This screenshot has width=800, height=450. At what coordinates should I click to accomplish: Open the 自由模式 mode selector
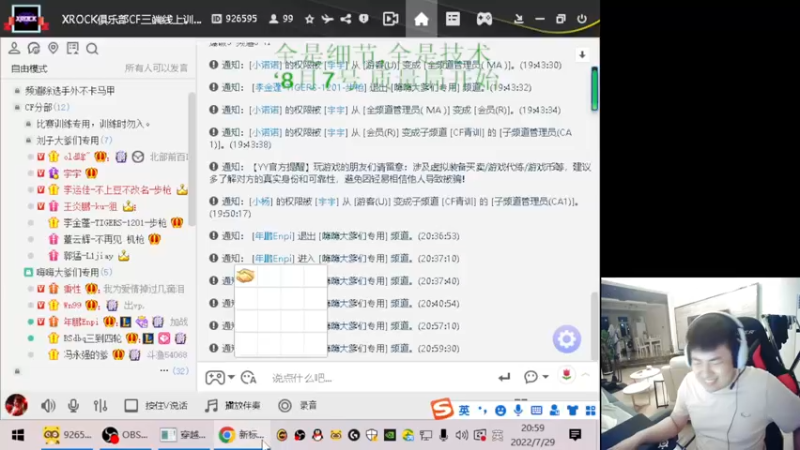click(x=29, y=68)
